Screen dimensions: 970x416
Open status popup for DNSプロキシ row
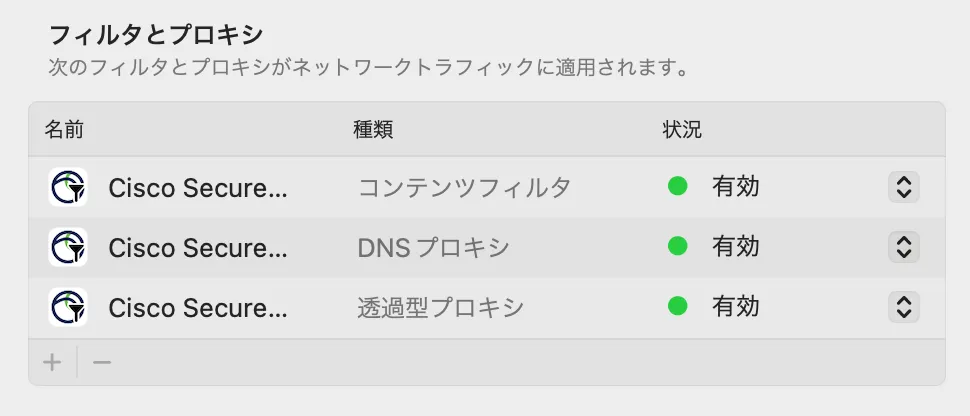coord(903,247)
